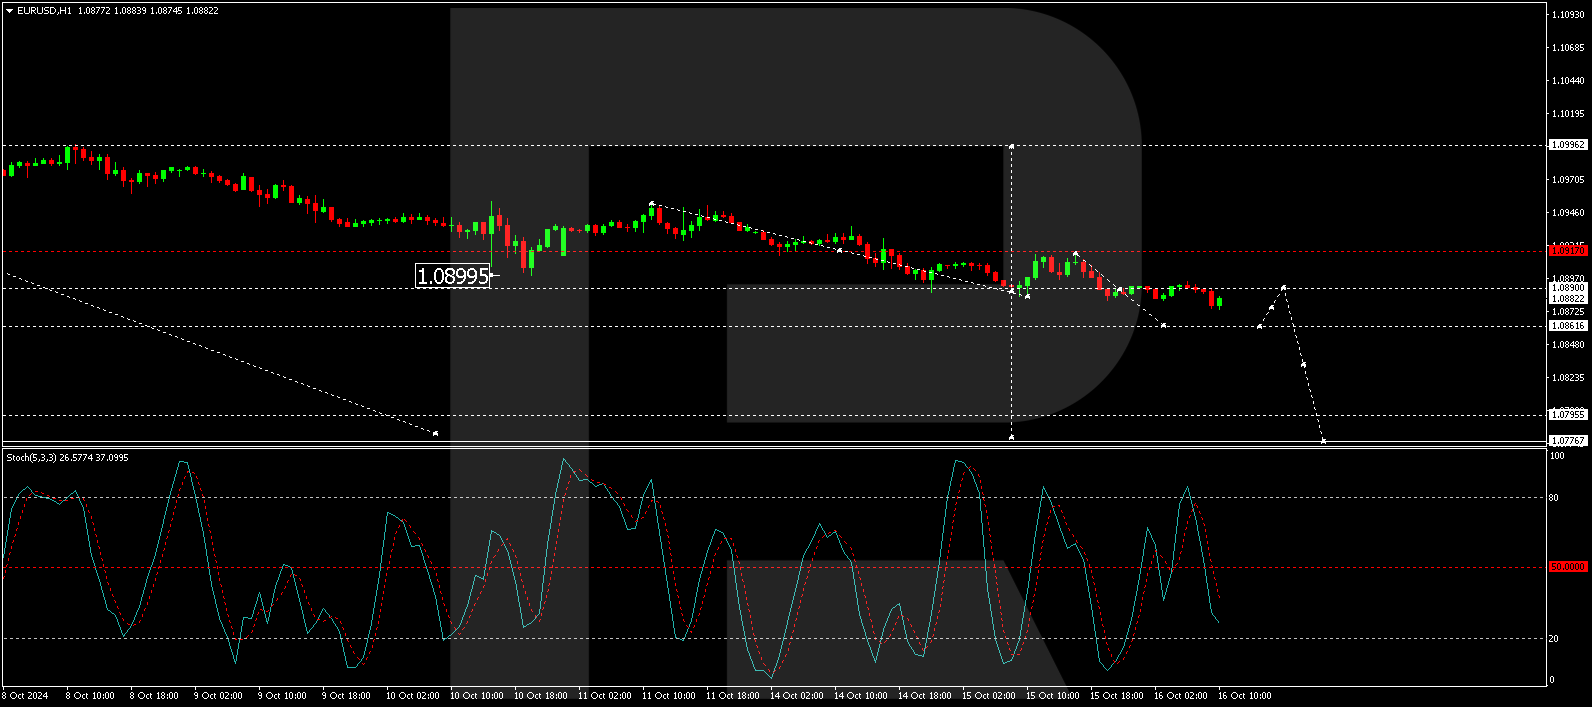Open the EURUSD,H1 chart dropdown triangle

pyautogui.click(x=9, y=11)
